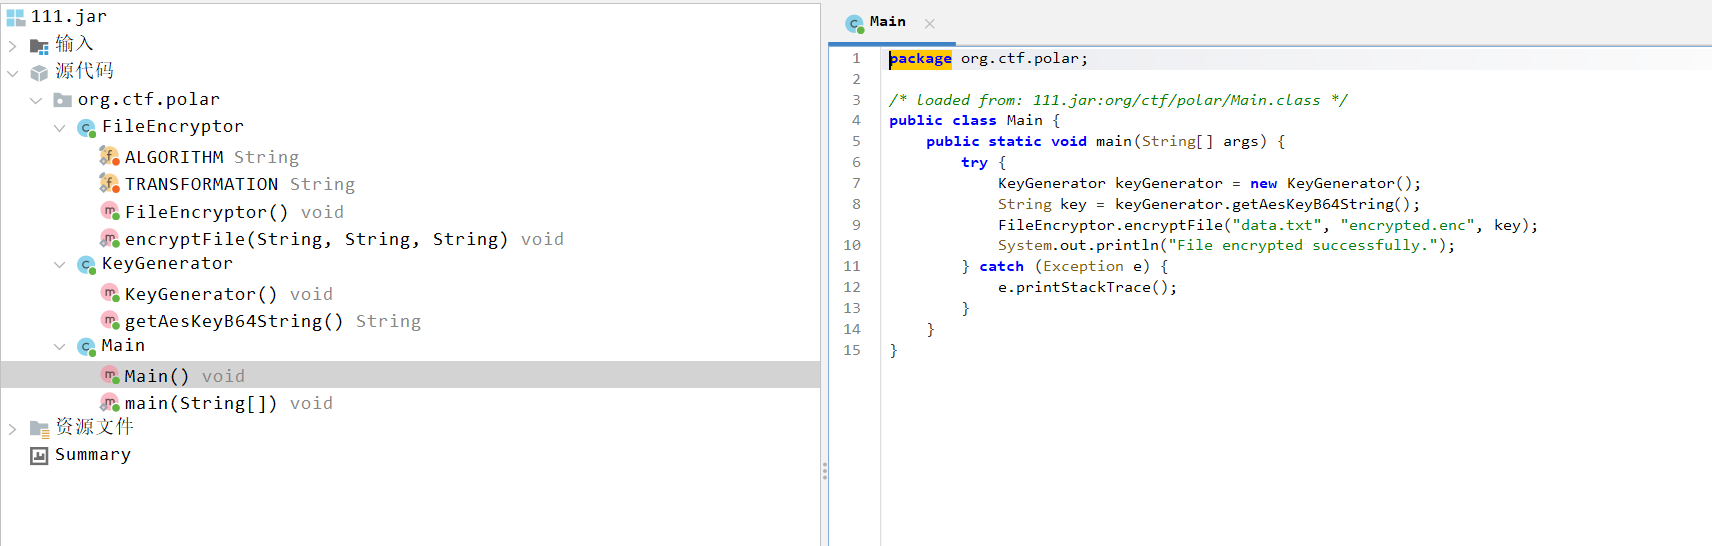Click the 源代码 package icon
The height and width of the screenshot is (546, 1712).
click(x=39, y=73)
